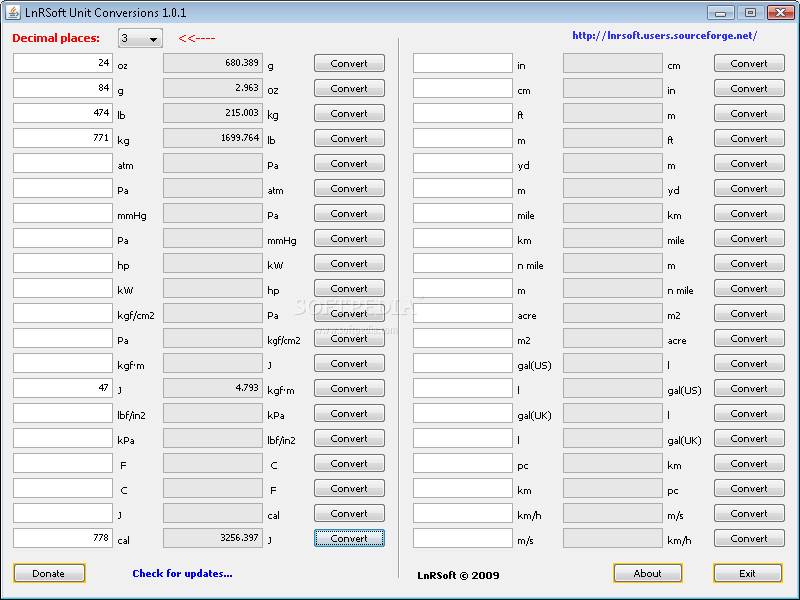Convert J to kgf·m
This screenshot has height=600, width=800.
349,388
